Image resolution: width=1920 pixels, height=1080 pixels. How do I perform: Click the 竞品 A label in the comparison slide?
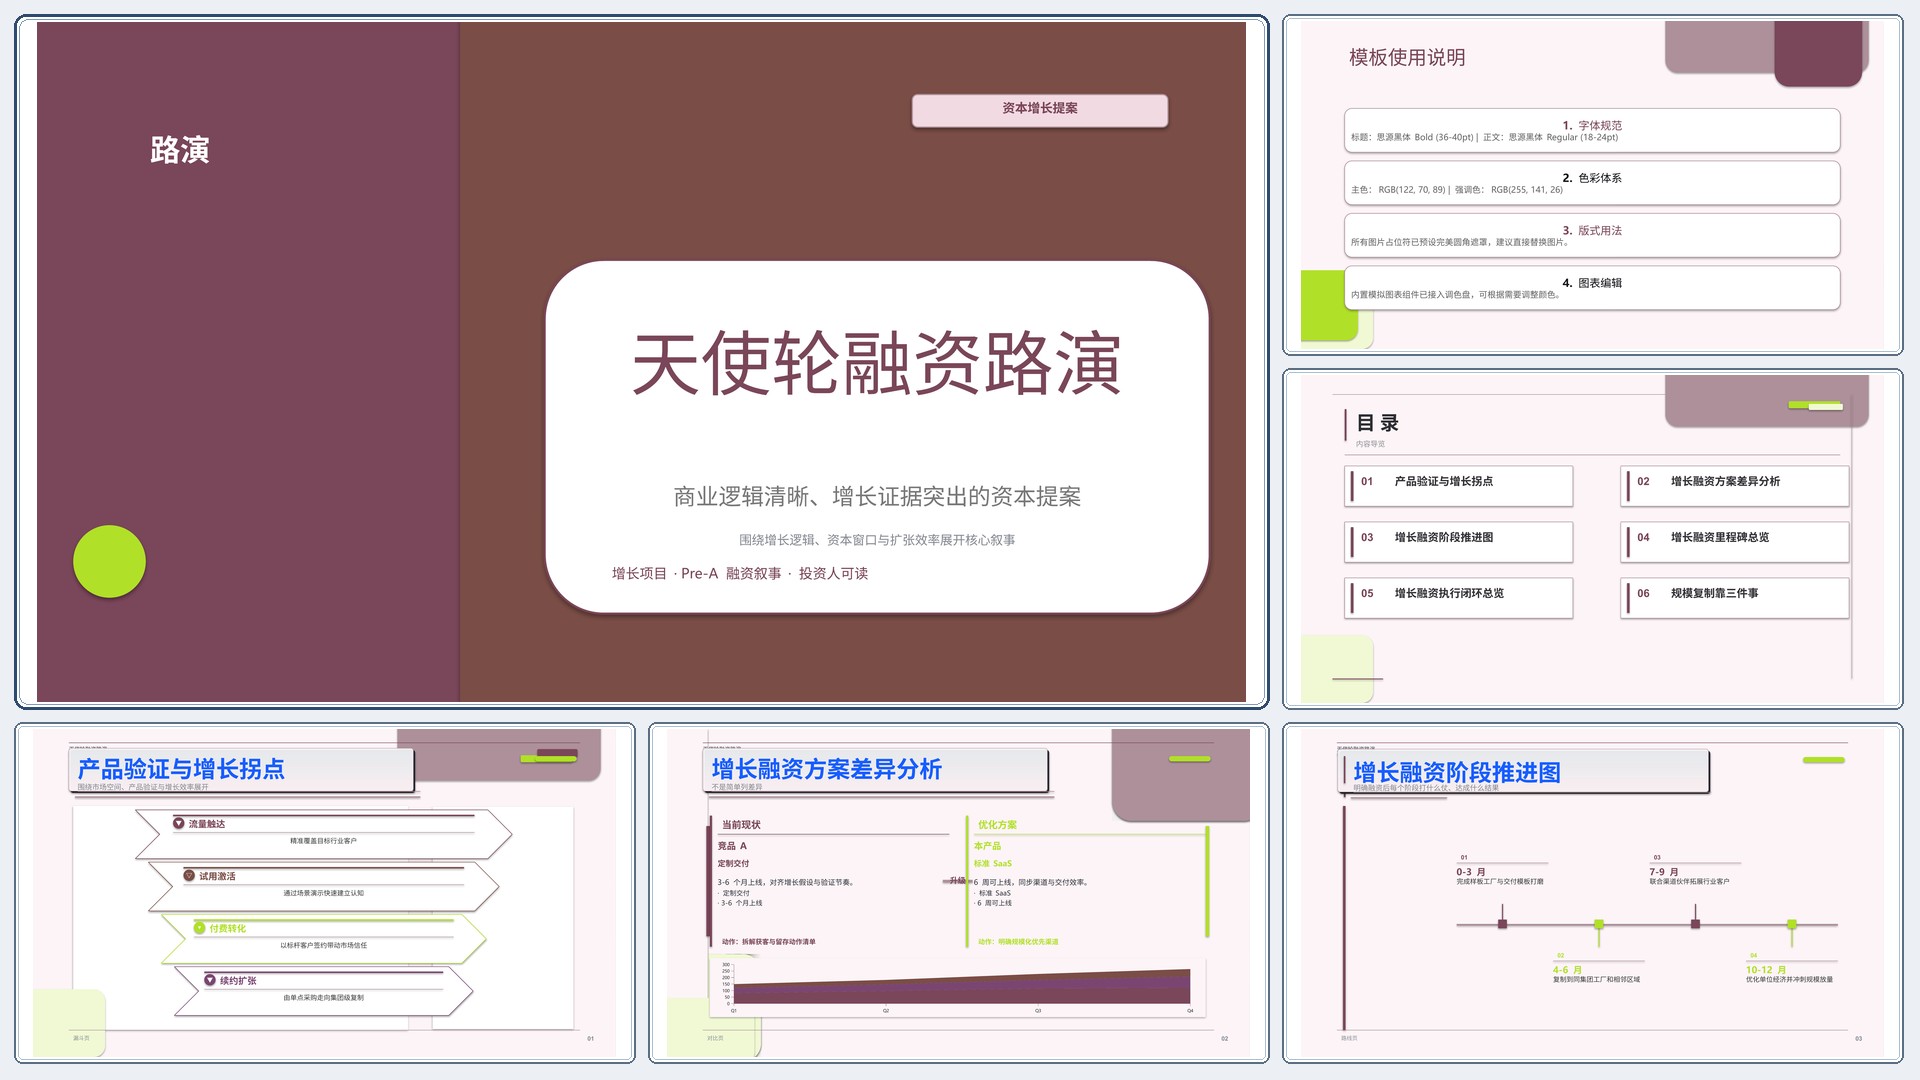coord(732,846)
